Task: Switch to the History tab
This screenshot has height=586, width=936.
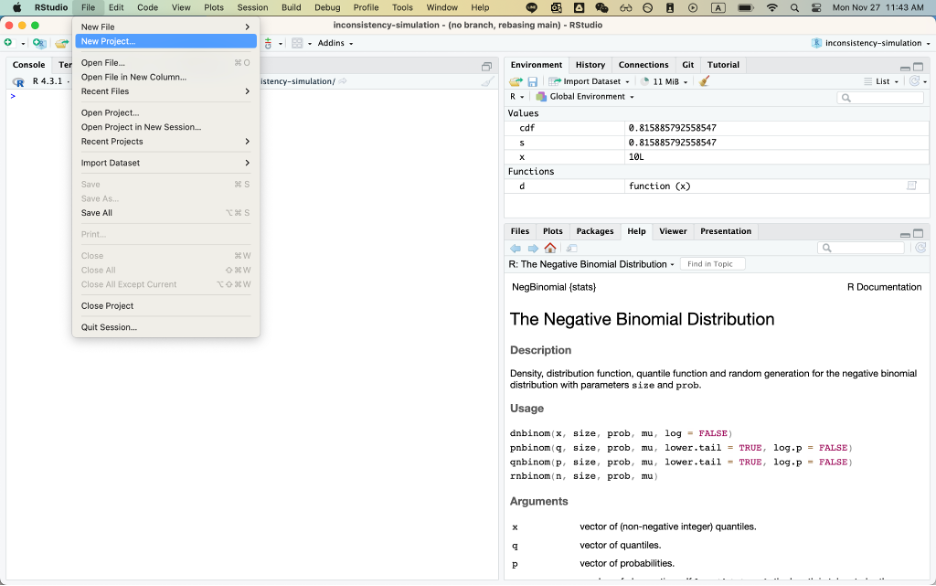Action: [x=590, y=65]
